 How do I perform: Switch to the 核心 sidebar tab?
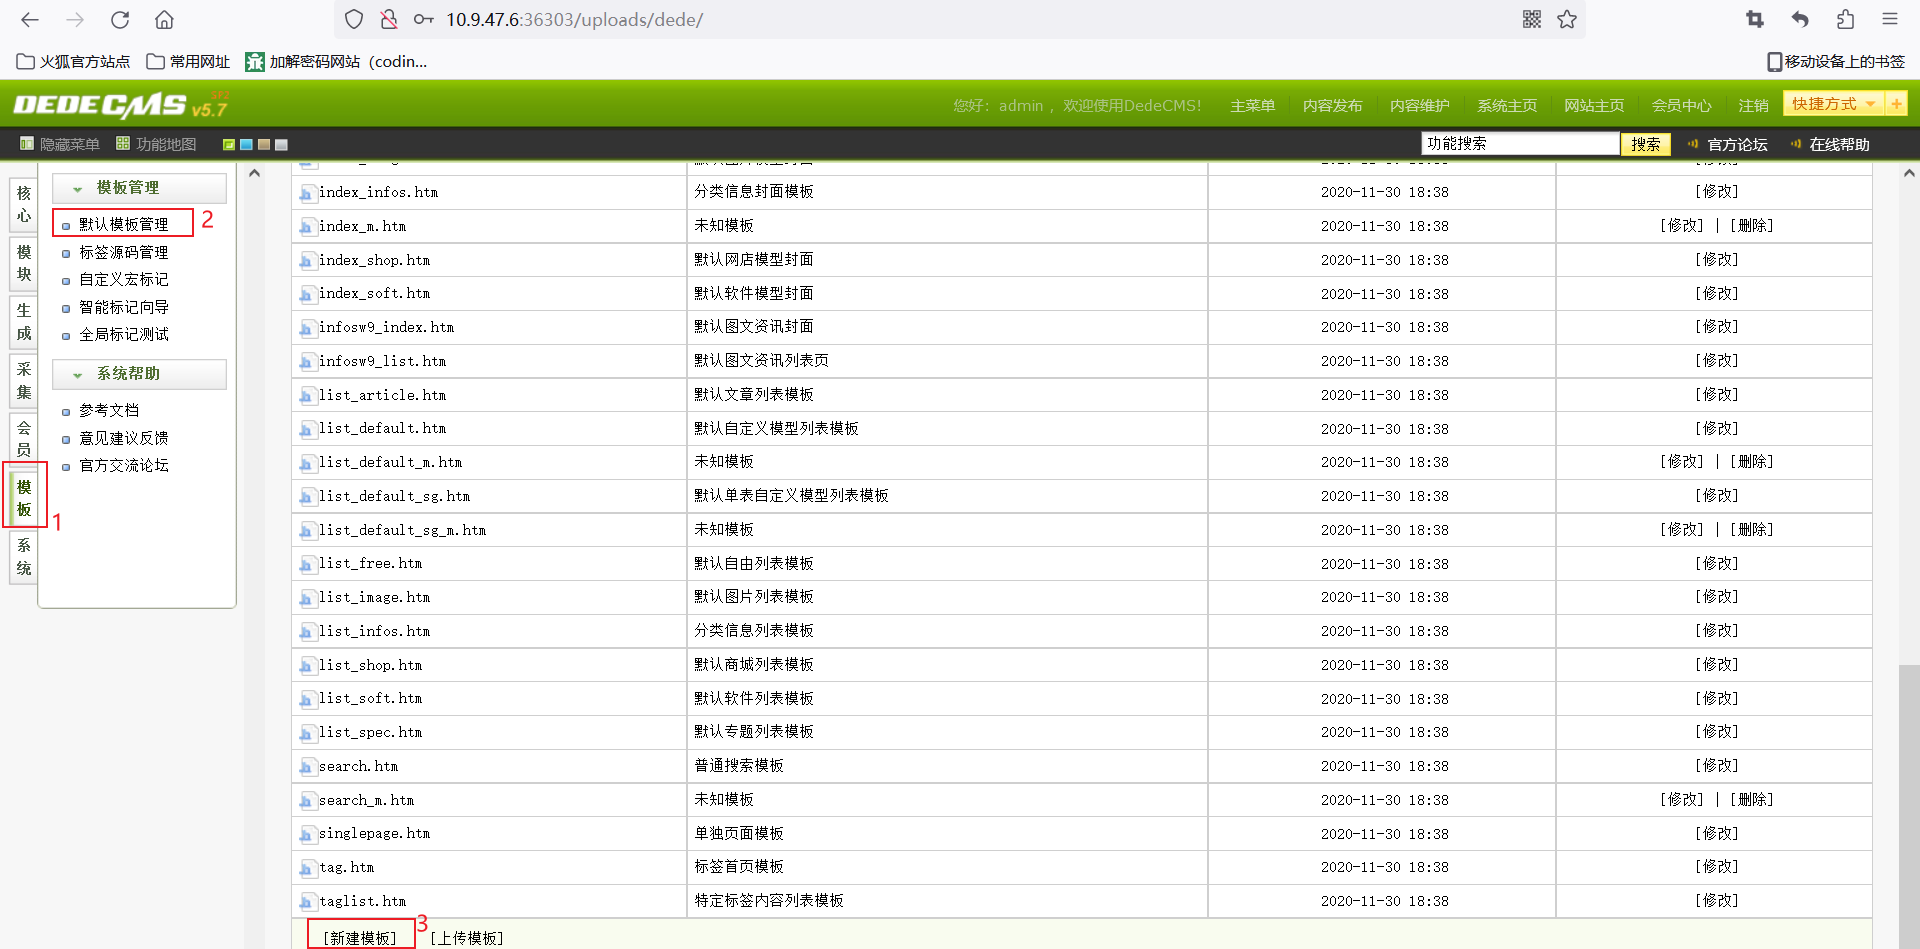[24, 204]
